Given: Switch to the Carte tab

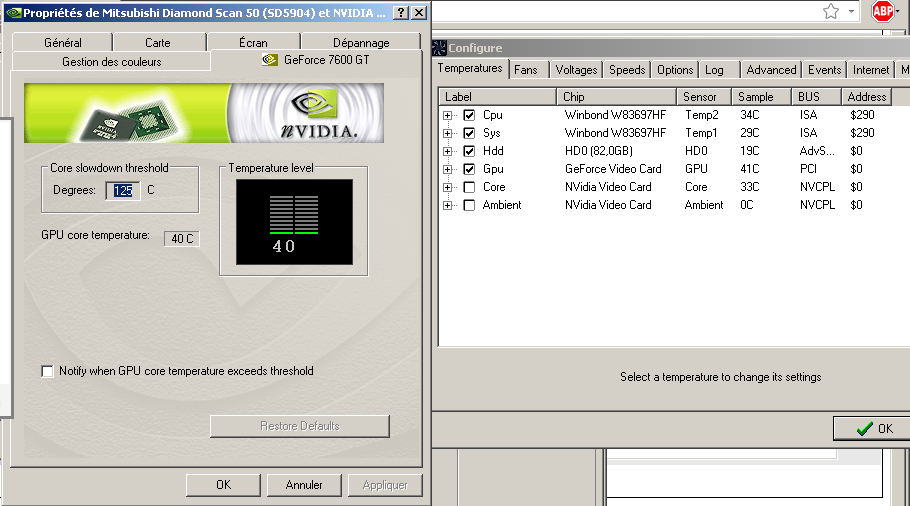Looking at the screenshot, I should click(158, 42).
